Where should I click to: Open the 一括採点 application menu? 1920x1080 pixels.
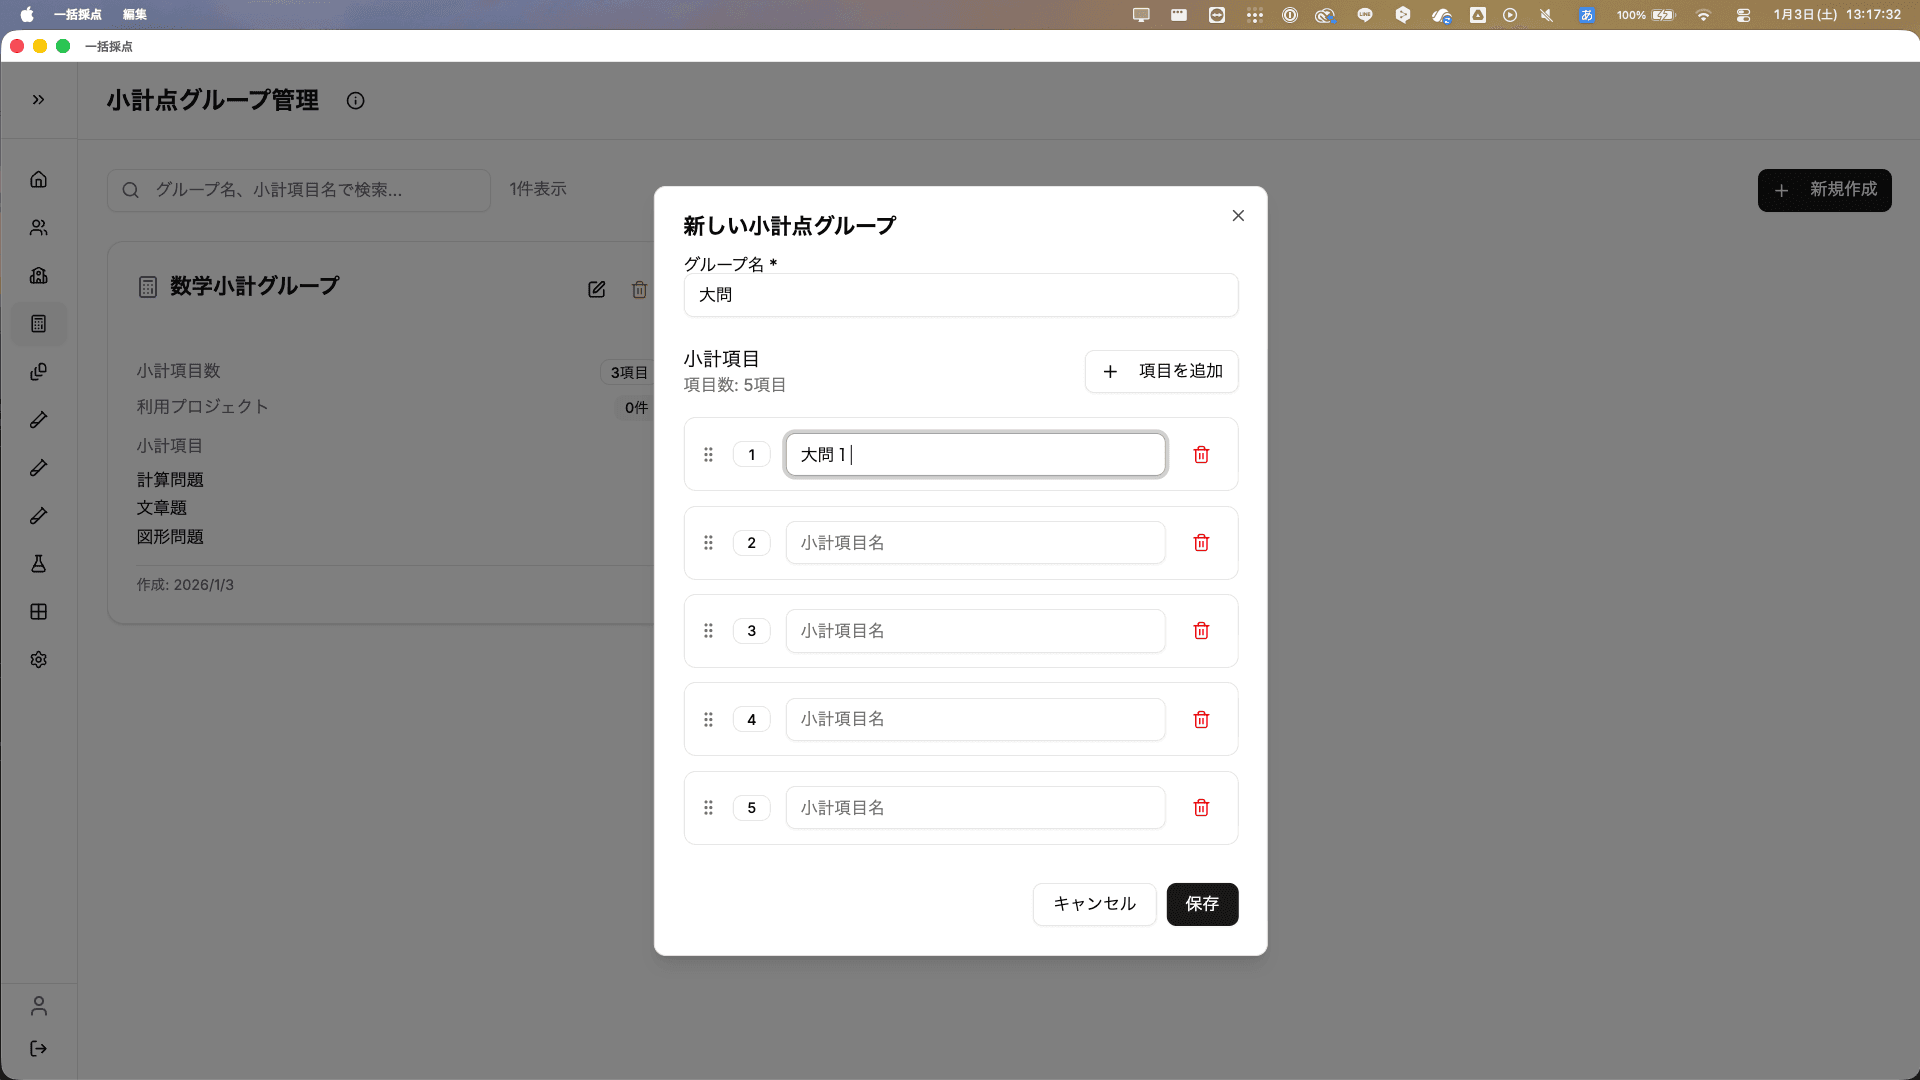[x=80, y=15]
